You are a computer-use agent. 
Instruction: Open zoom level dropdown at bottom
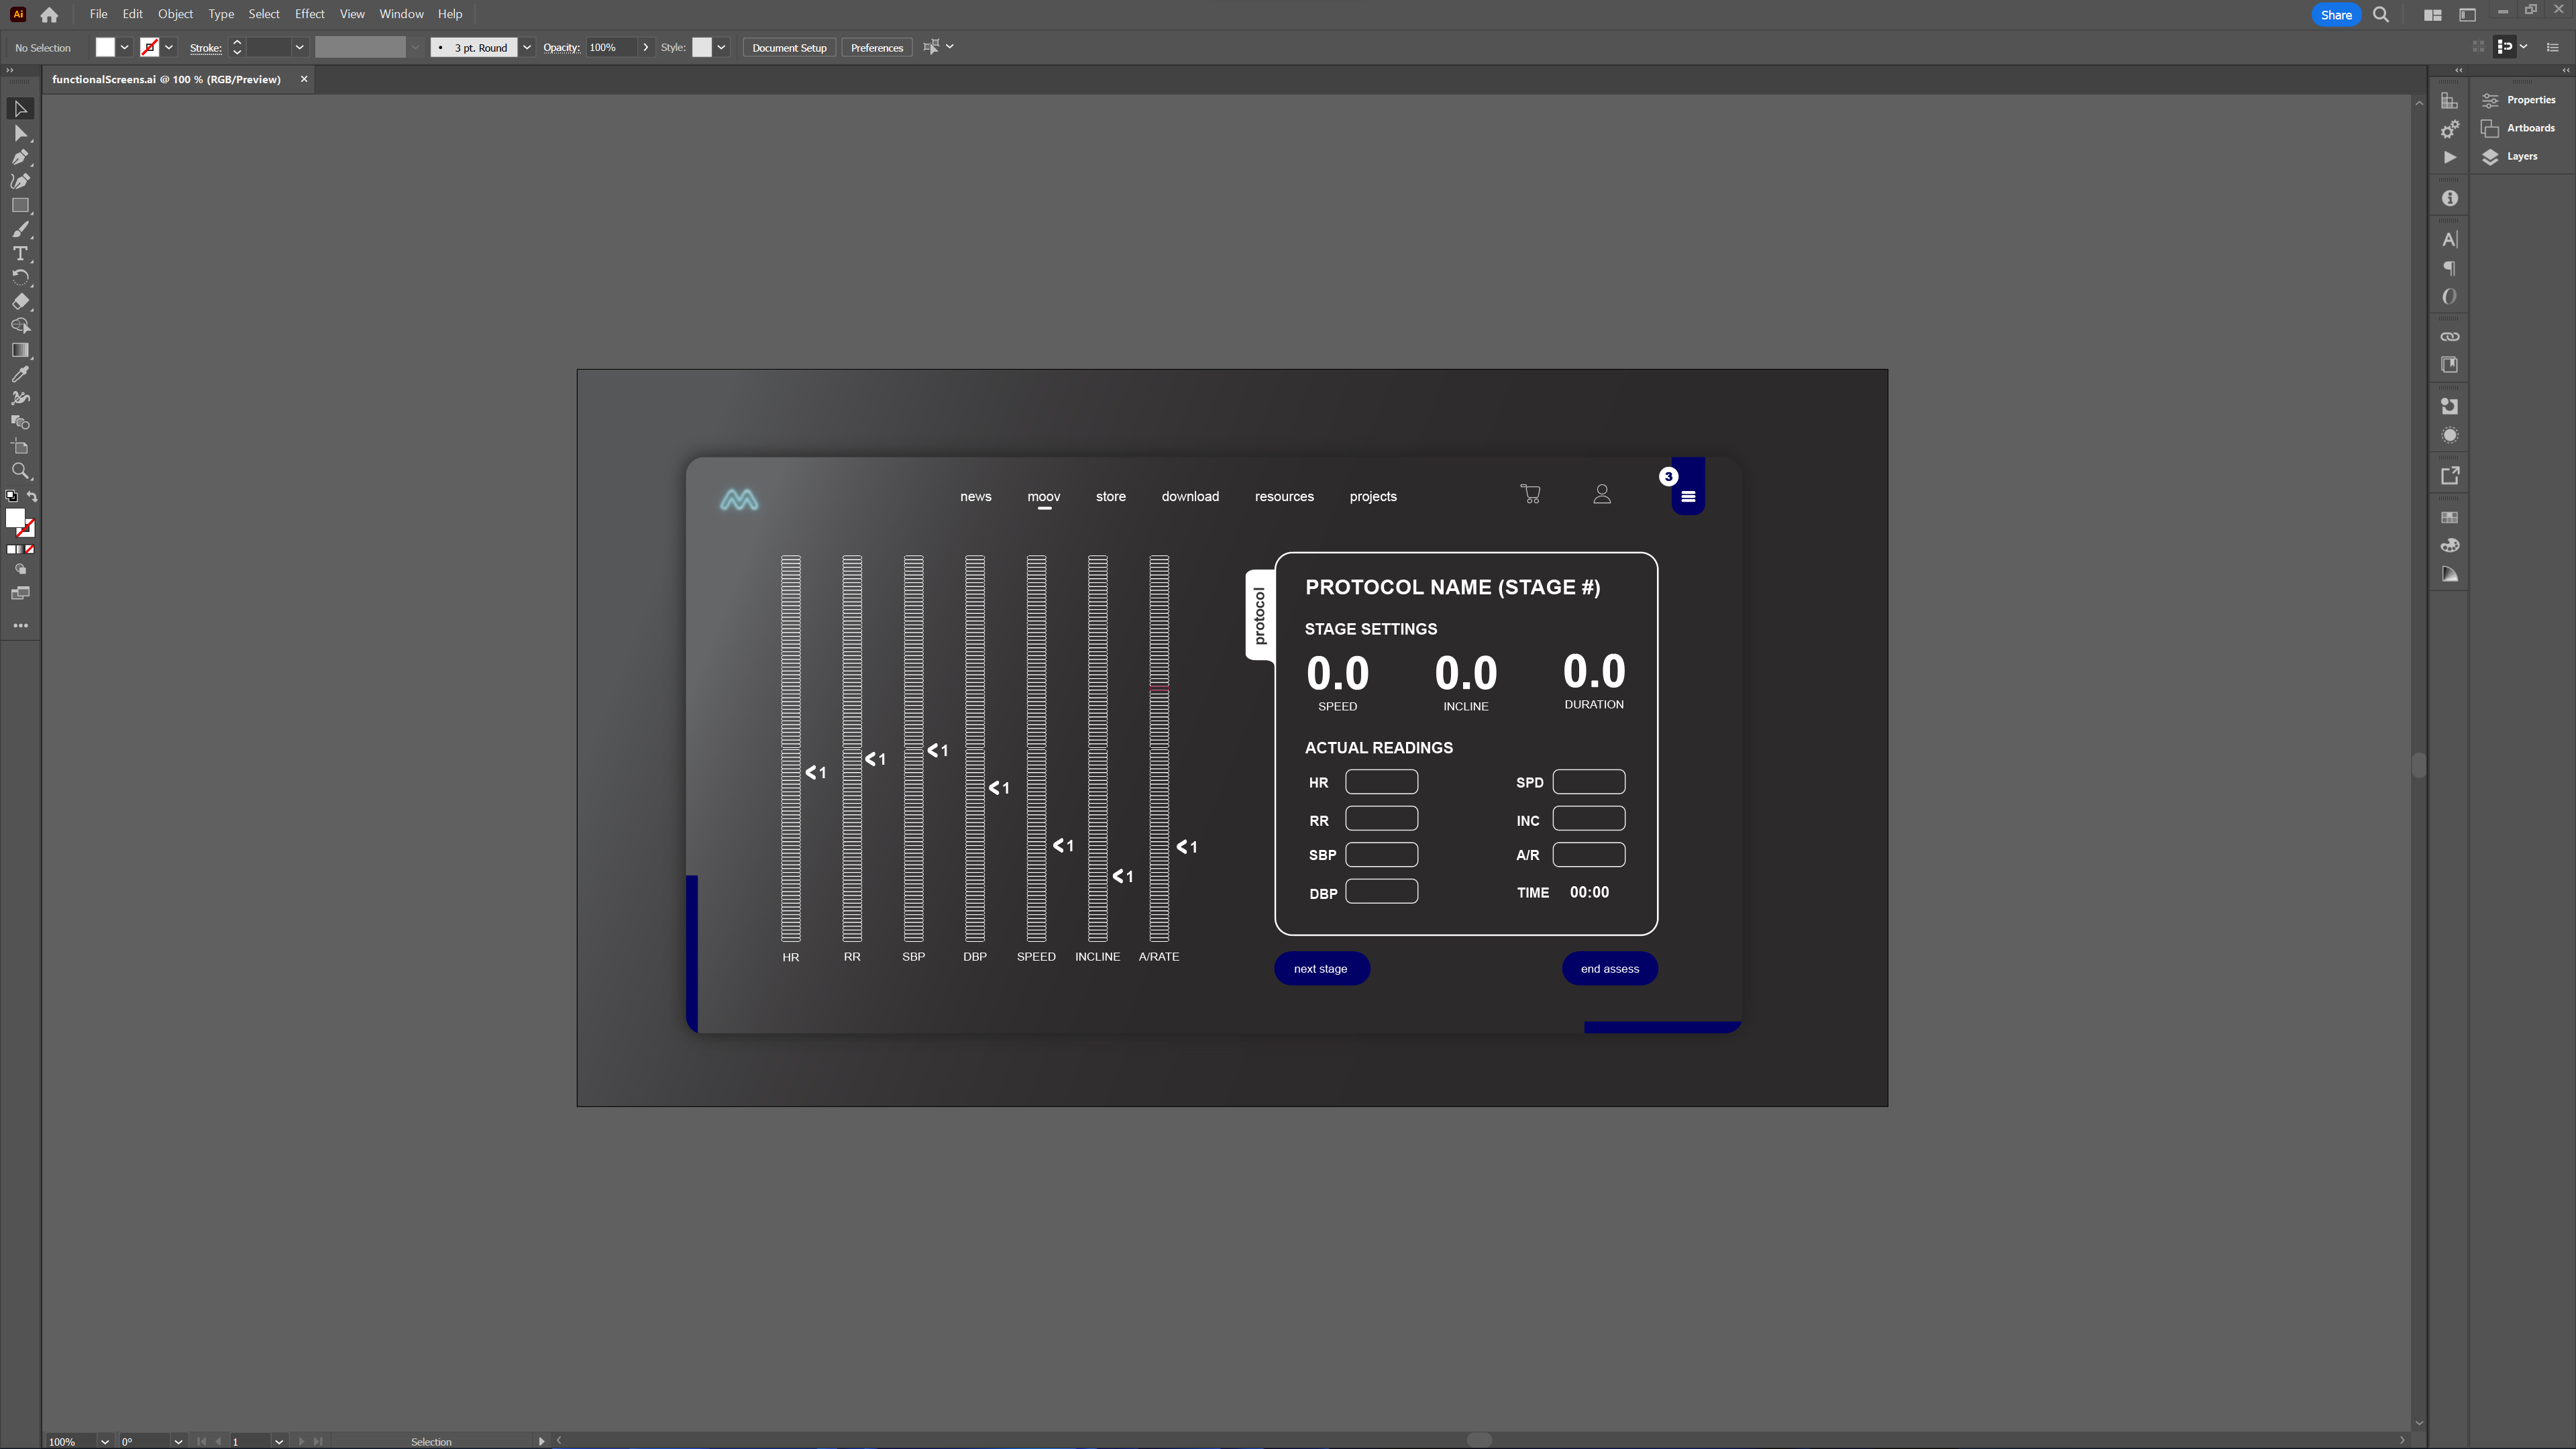104,1441
